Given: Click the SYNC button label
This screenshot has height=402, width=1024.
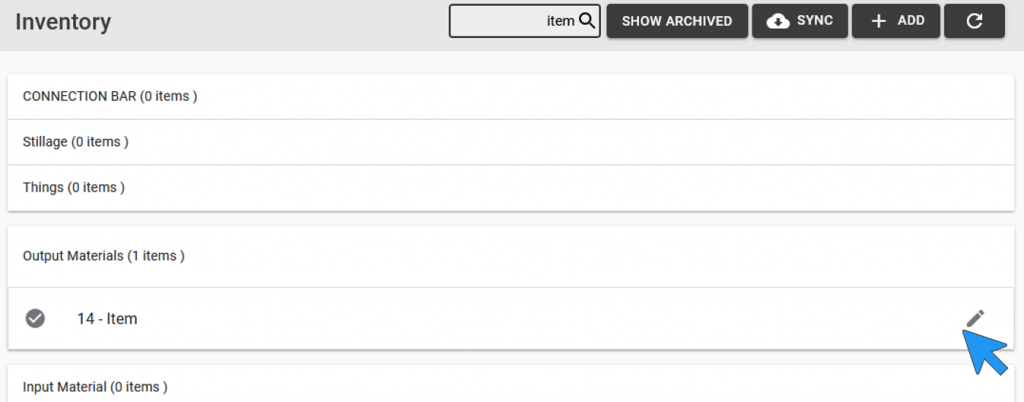Looking at the screenshot, I should 814,21.
